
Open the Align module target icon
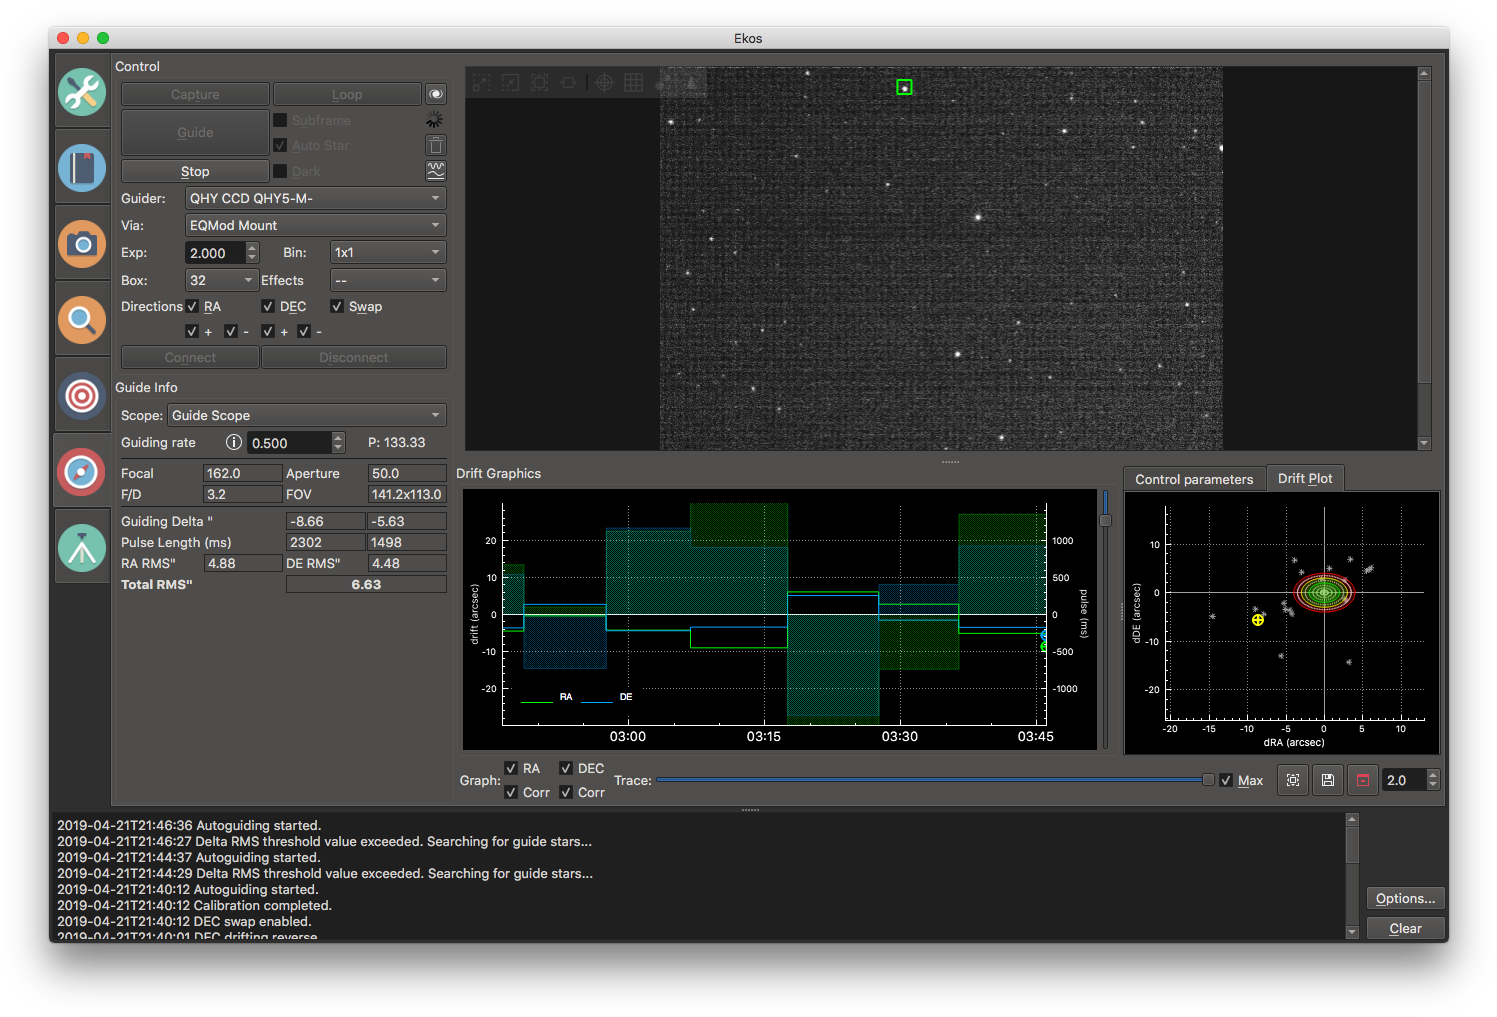(x=82, y=396)
